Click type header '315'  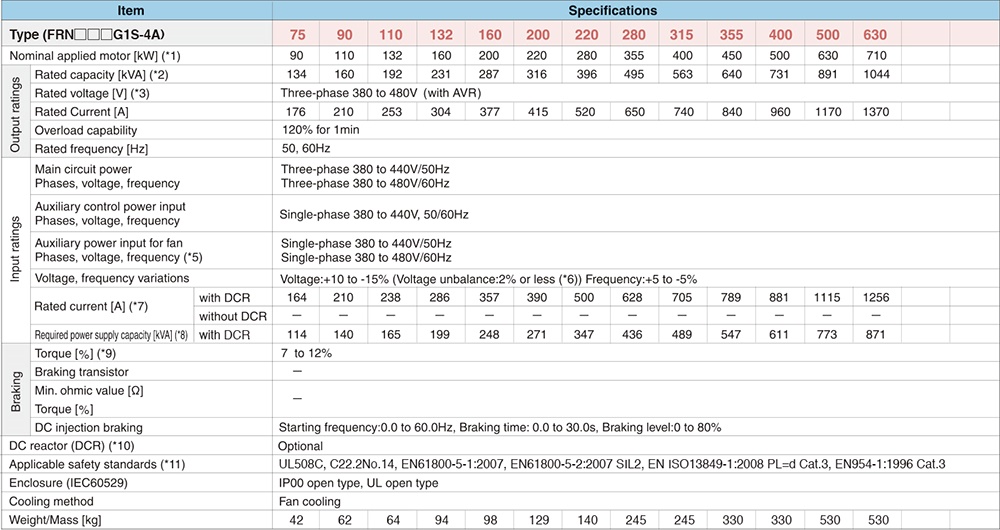tap(682, 35)
